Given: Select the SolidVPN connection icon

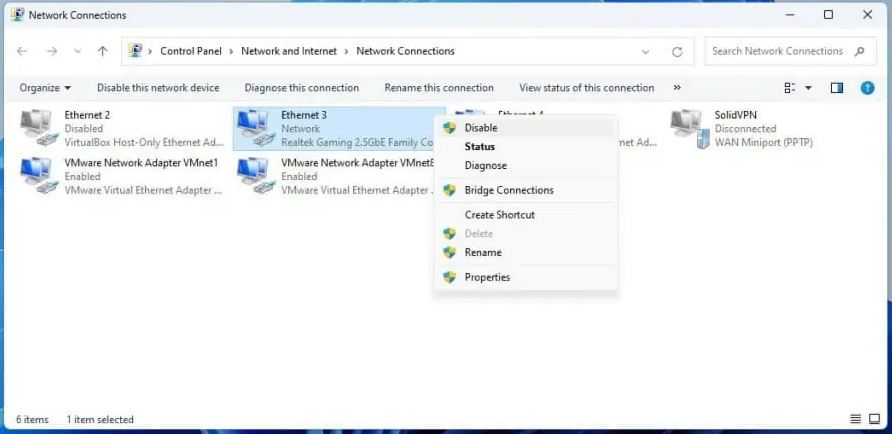Looking at the screenshot, I should coord(690,128).
